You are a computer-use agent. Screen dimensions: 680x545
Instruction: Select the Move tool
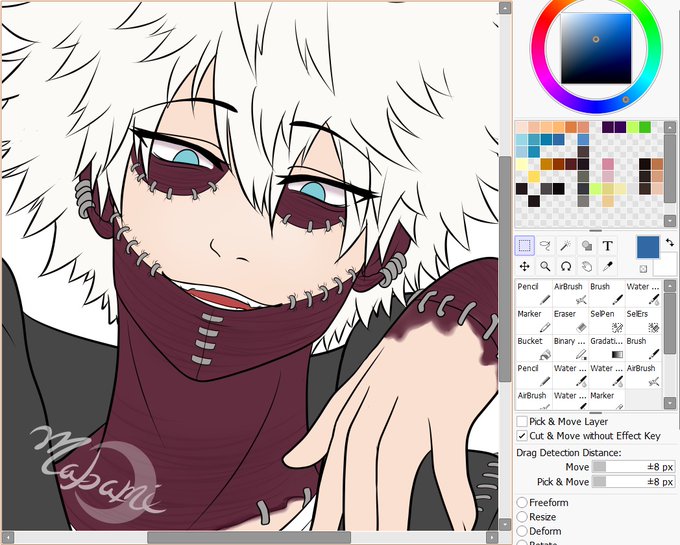[x=524, y=266]
